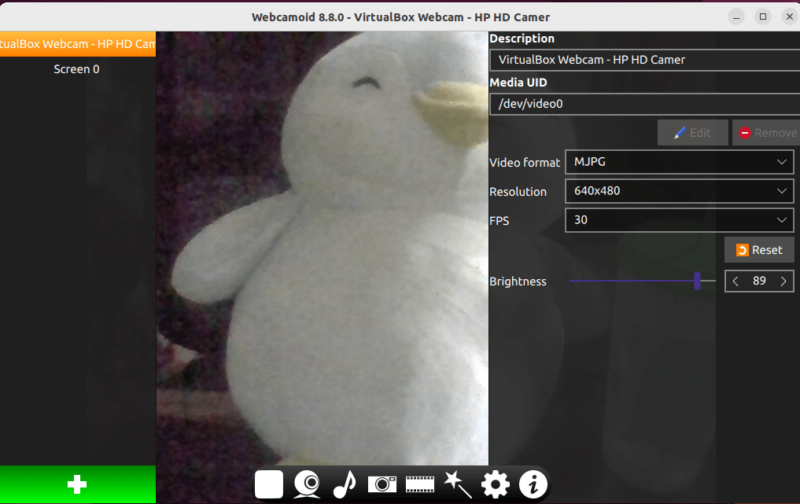Image resolution: width=800 pixels, height=504 pixels.
Task: Select Screen 0 source
Action: [x=78, y=69]
